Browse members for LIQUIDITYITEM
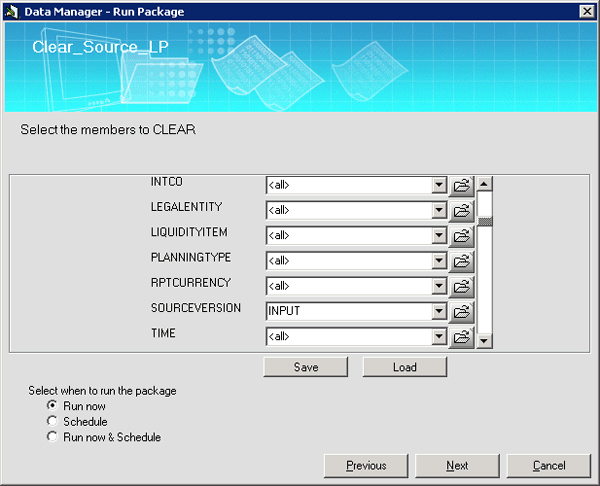Screen dimensions: 600x486 coord(461,236)
